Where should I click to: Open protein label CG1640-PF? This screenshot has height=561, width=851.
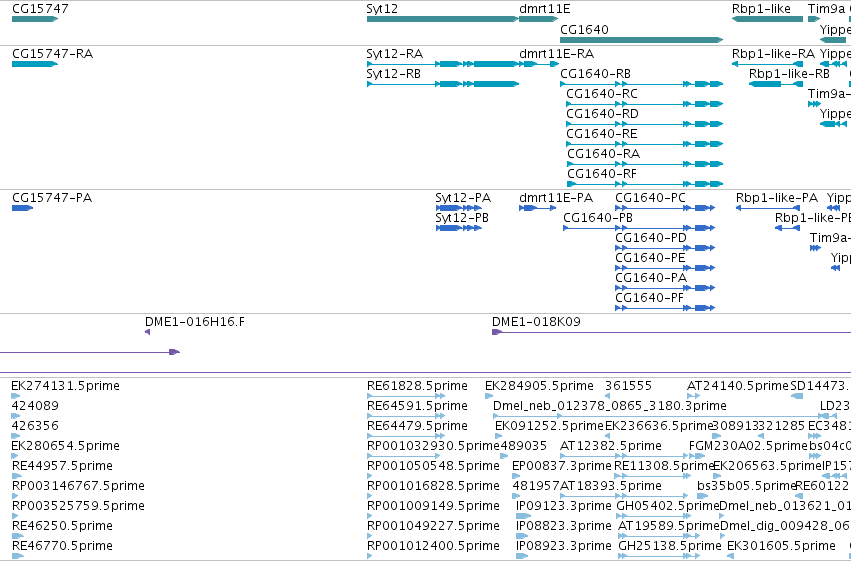coord(649,299)
